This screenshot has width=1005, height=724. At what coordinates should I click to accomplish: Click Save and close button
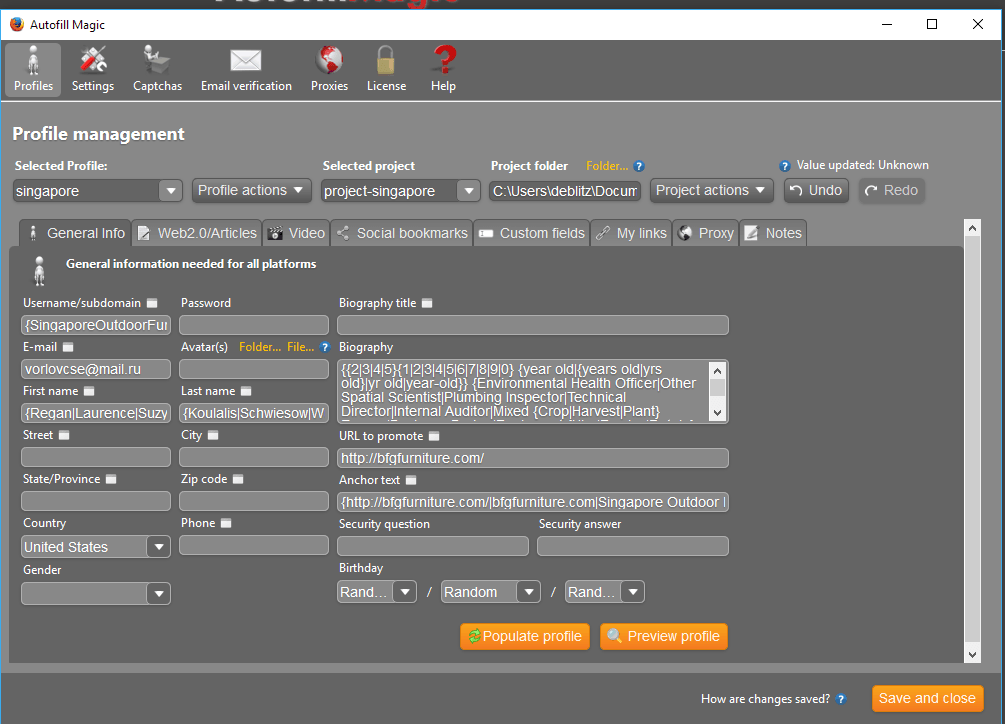point(927,699)
